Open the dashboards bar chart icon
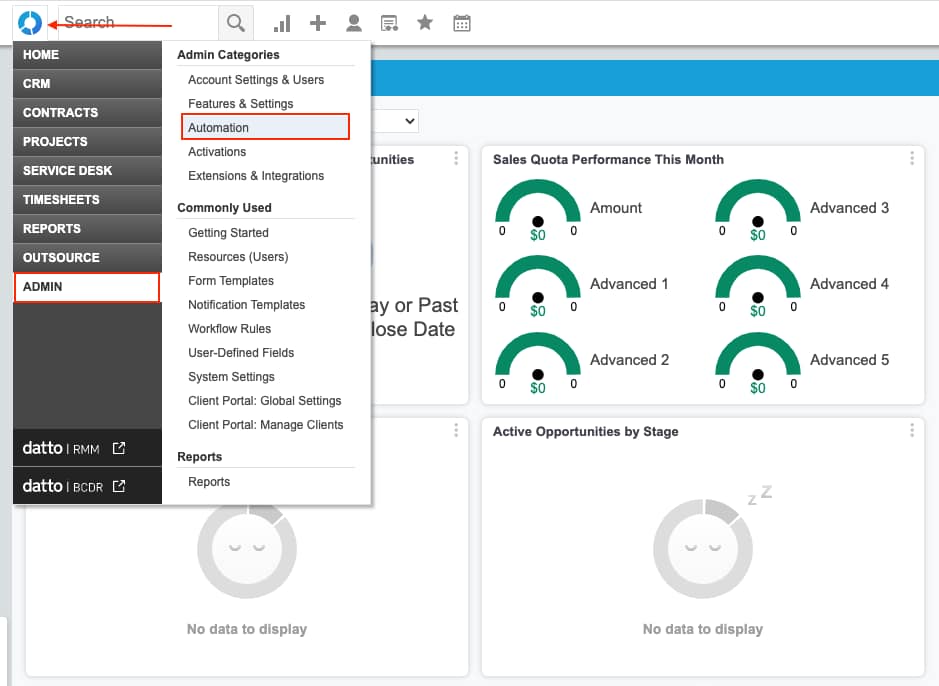Screen dimensions: 939x686 [282, 23]
